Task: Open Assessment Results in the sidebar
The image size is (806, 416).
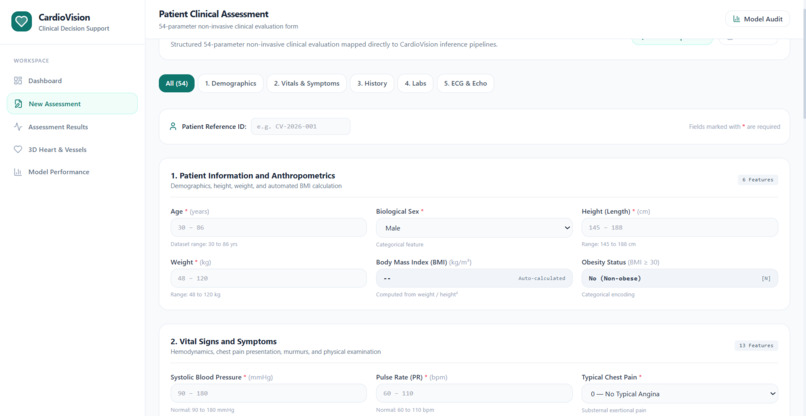Action: click(72, 127)
